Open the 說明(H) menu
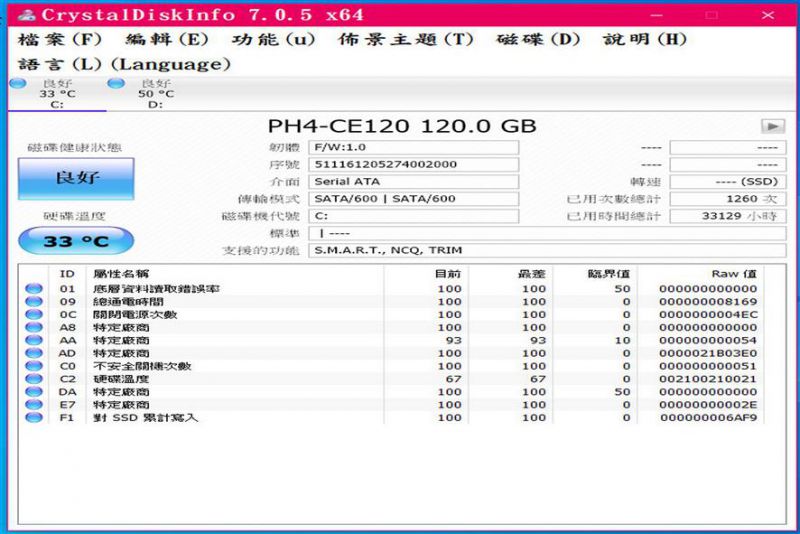The image size is (800, 534). pos(644,39)
